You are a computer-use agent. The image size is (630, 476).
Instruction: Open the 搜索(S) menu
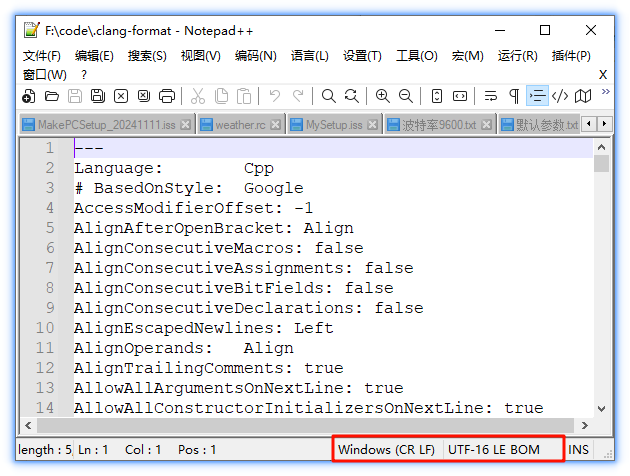(x=147, y=56)
